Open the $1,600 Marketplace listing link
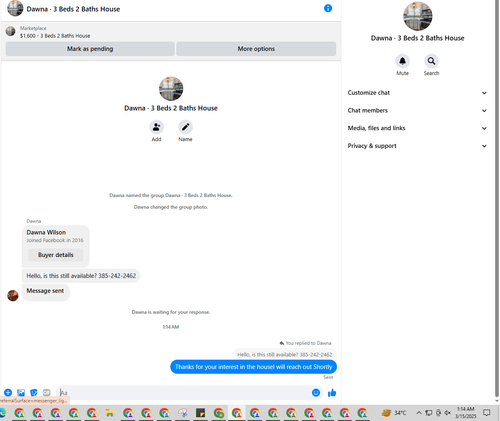Viewport: 500px width, 421px height. [x=55, y=36]
